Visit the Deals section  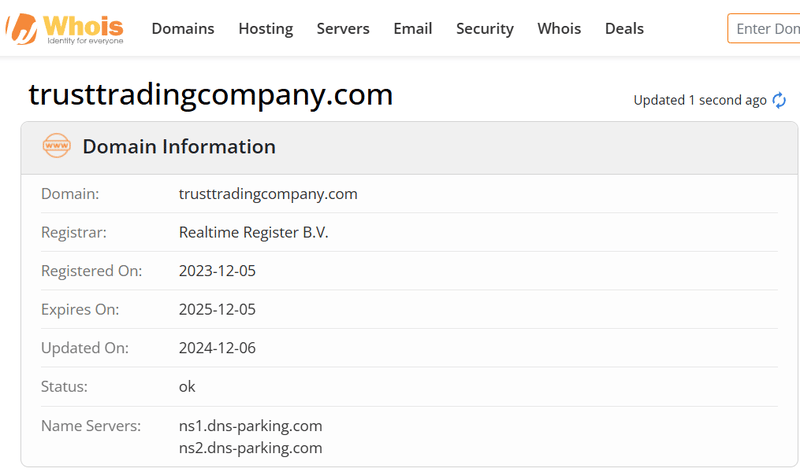(x=624, y=28)
